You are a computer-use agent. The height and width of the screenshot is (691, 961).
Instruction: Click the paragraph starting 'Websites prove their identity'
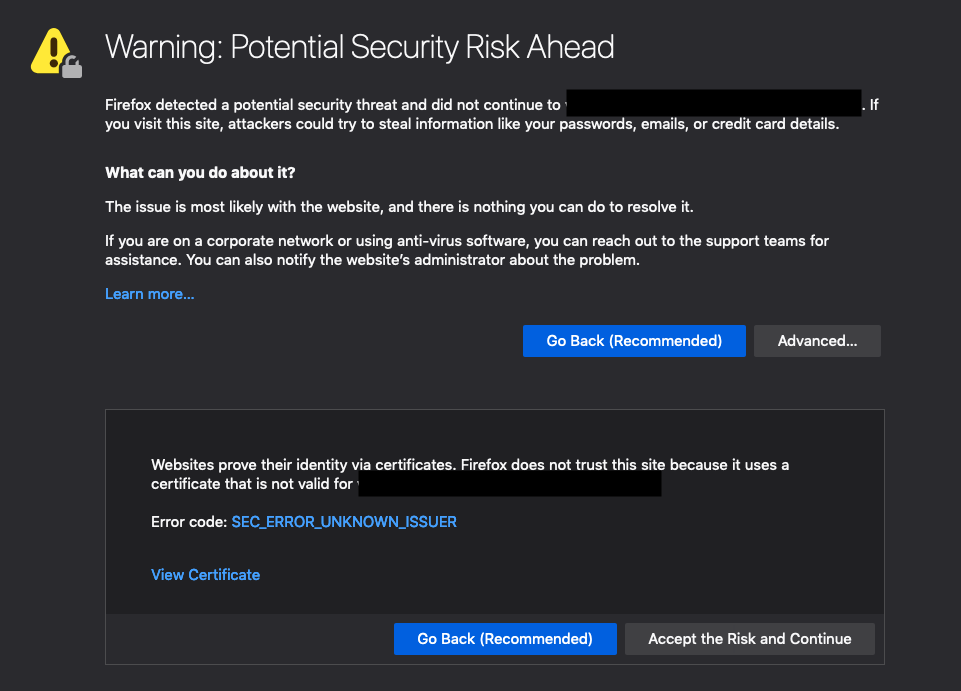(x=469, y=475)
